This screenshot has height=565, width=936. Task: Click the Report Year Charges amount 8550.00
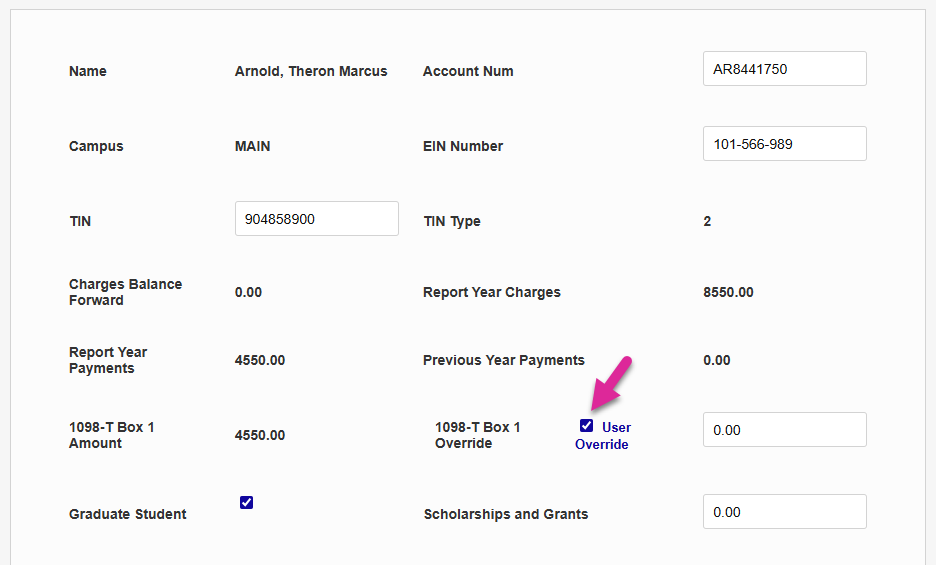[729, 292]
